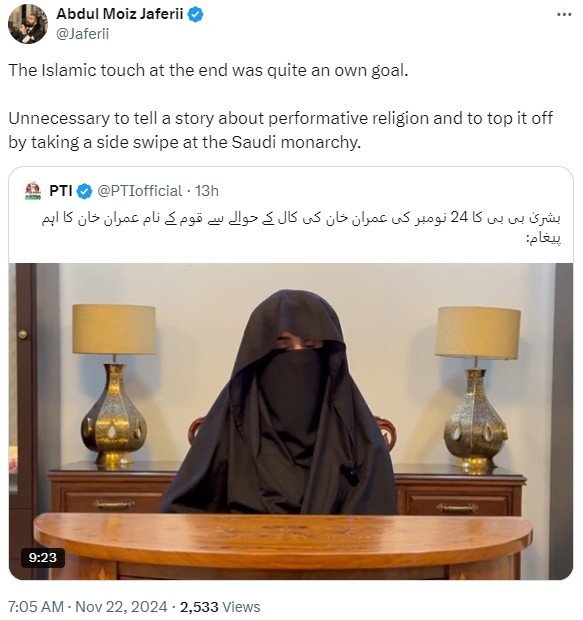The image size is (583, 620).
Task: Open the Abdul Moiz Jaferii display name
Action: click(120, 14)
